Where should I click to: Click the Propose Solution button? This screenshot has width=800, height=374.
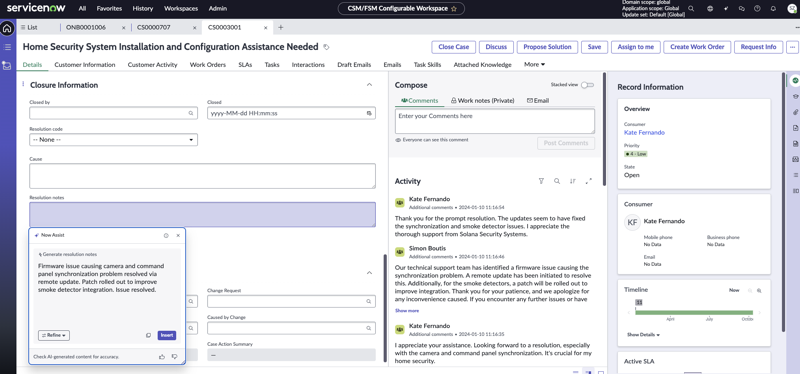547,47
